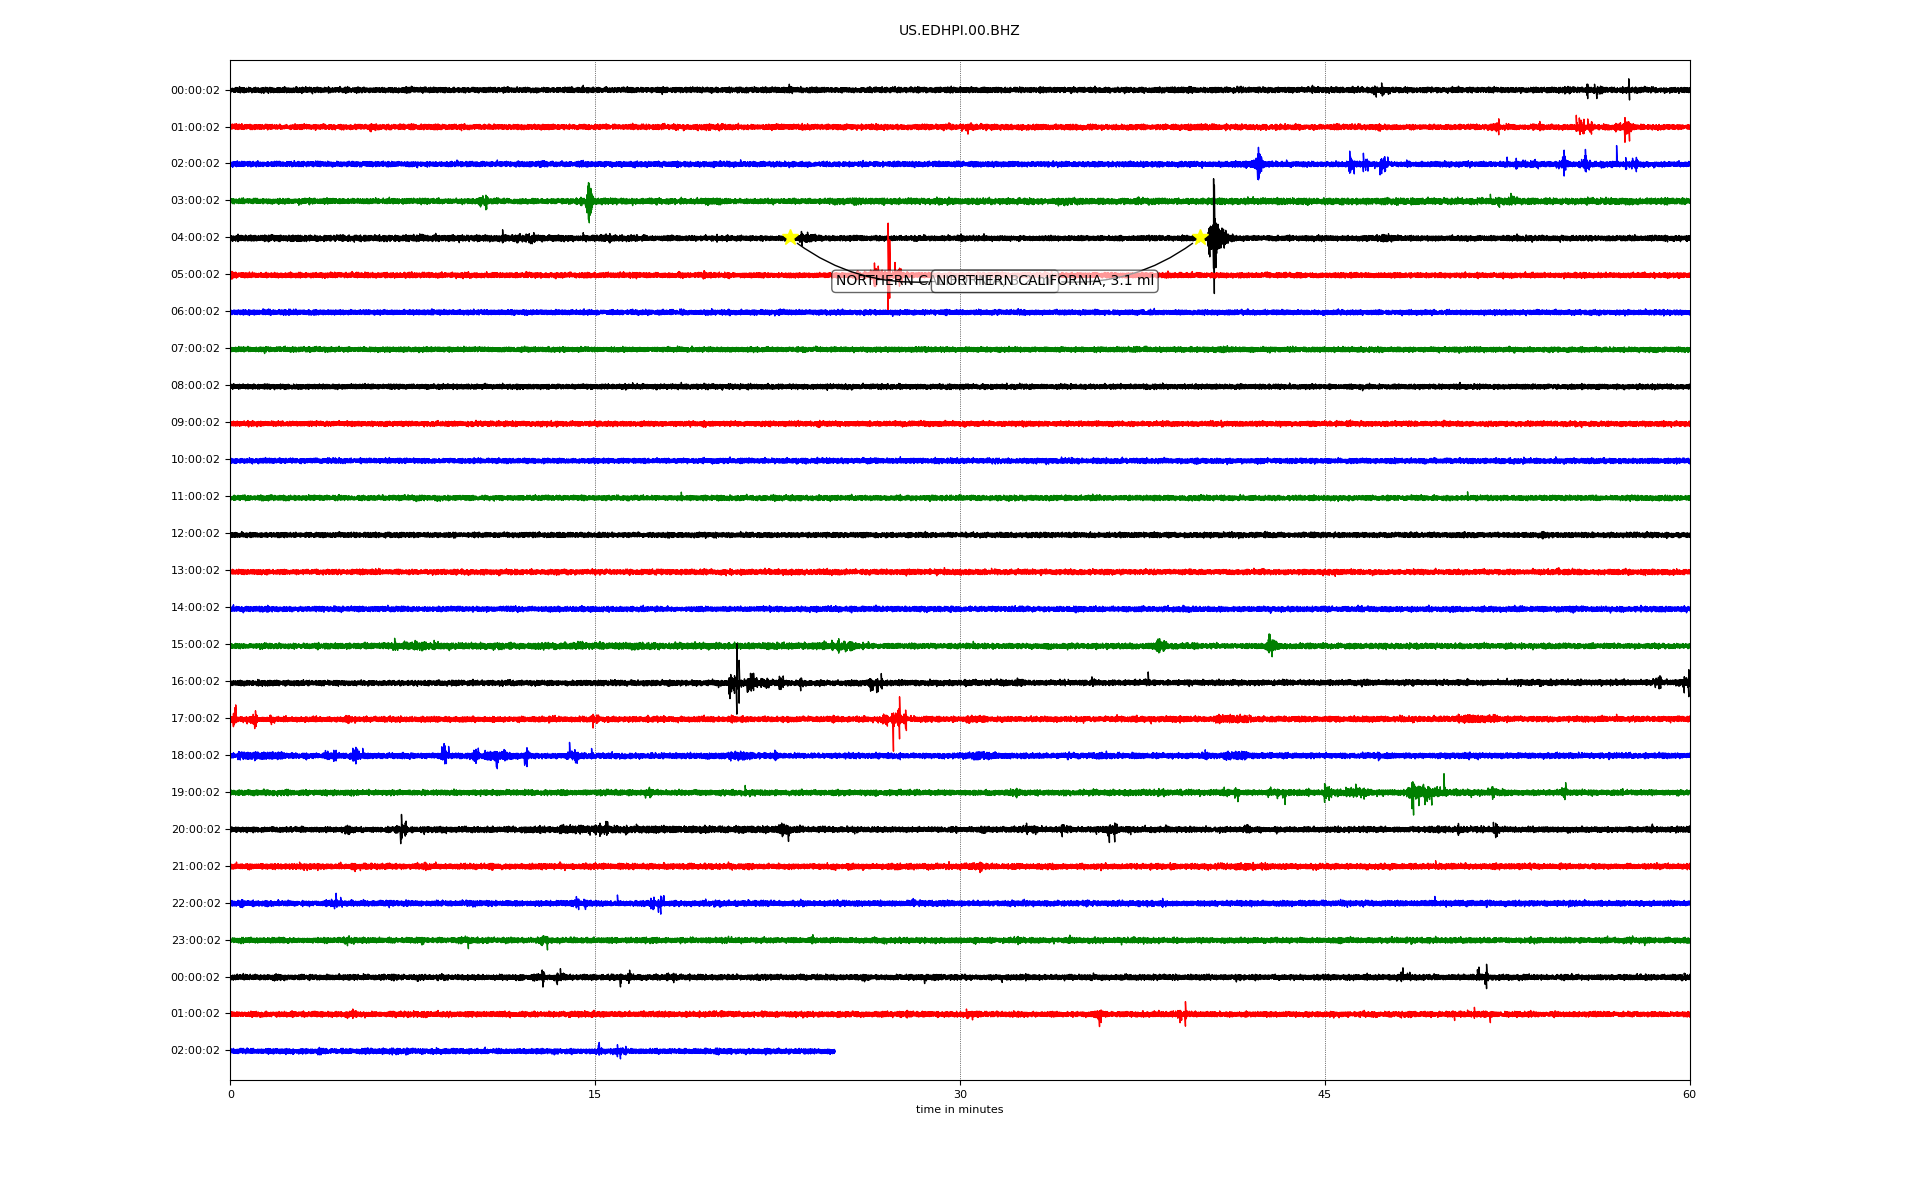Click the black event burst on the 16:00:02 trace
This screenshot has height=1200, width=1920.
tap(737, 680)
